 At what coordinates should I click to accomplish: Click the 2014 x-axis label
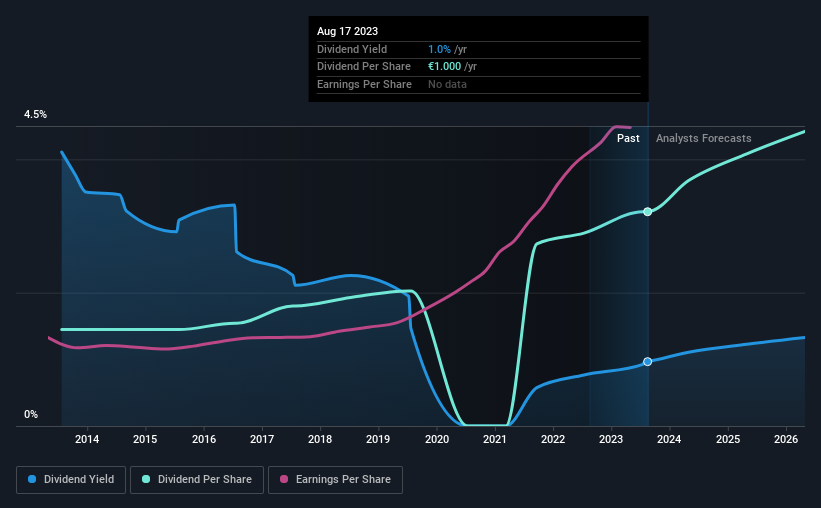pyautogui.click(x=87, y=439)
